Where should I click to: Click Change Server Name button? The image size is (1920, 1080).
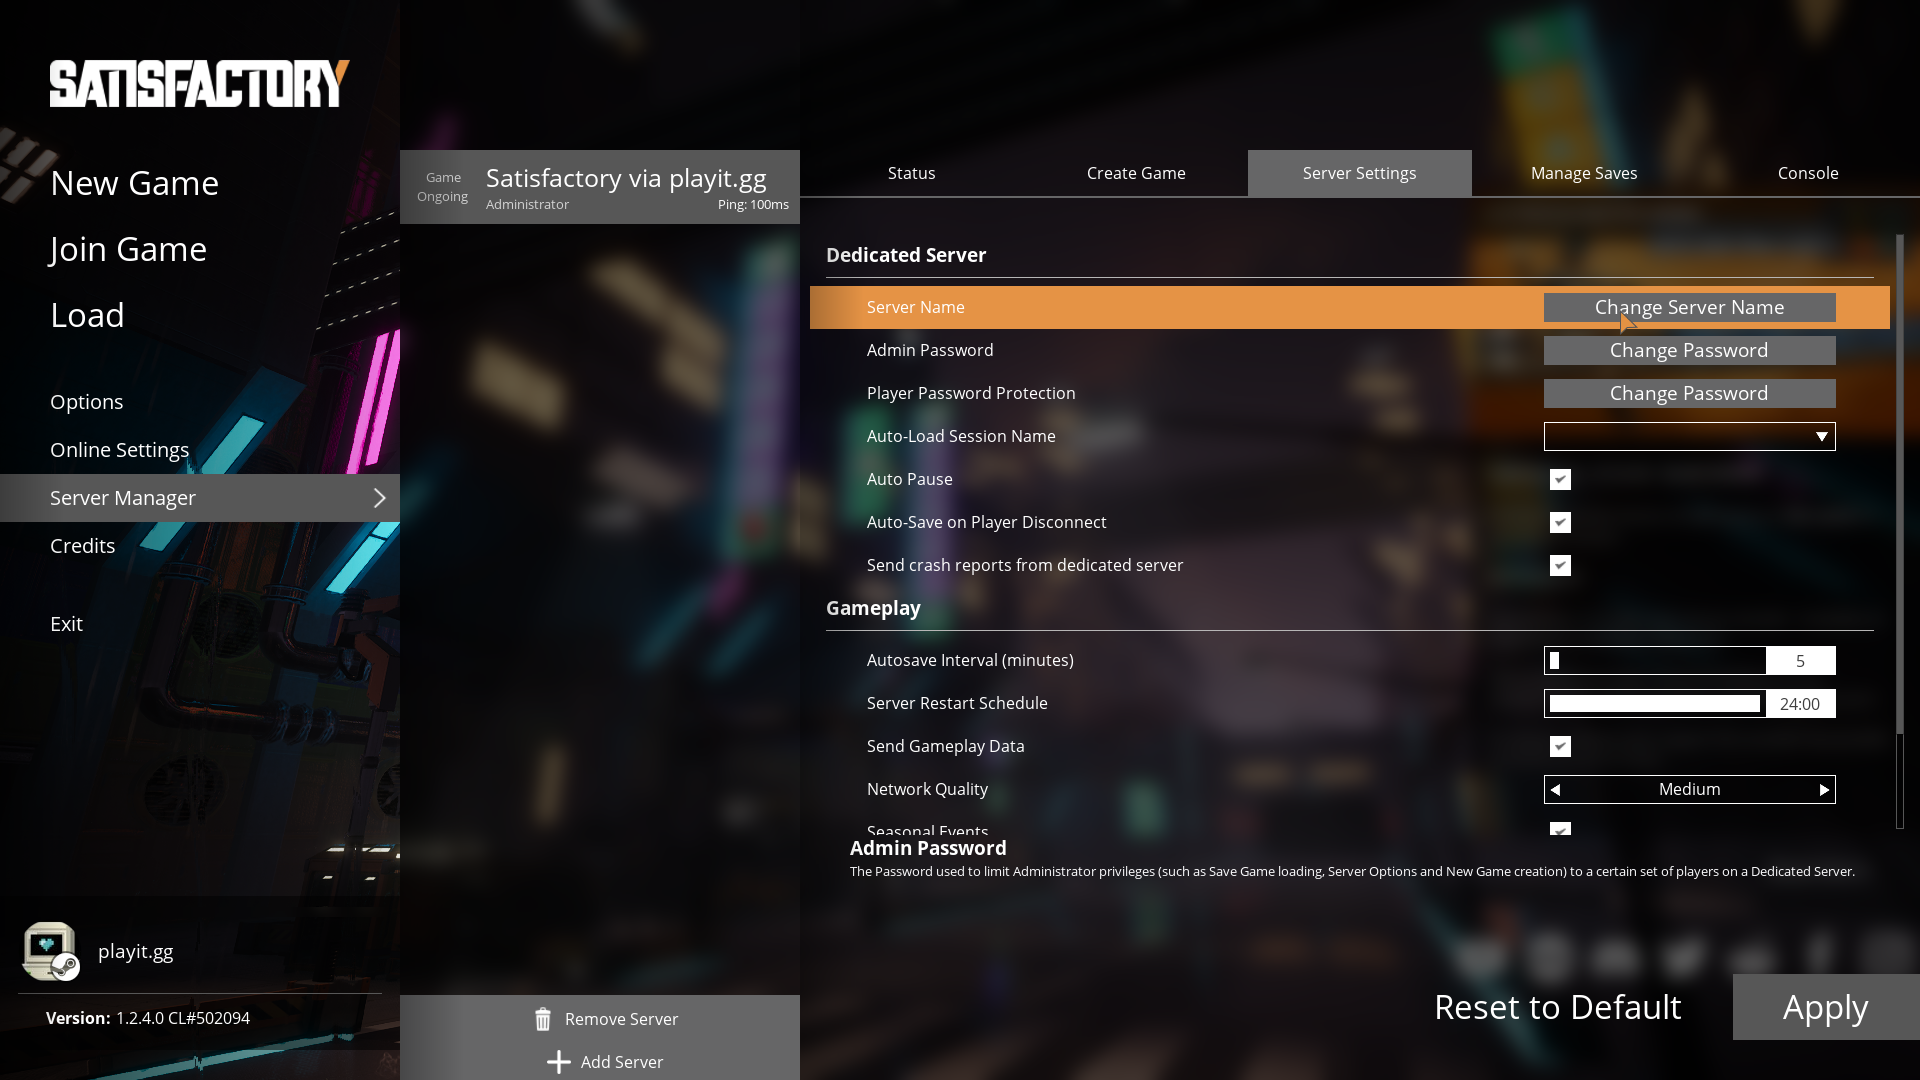pos(1690,307)
